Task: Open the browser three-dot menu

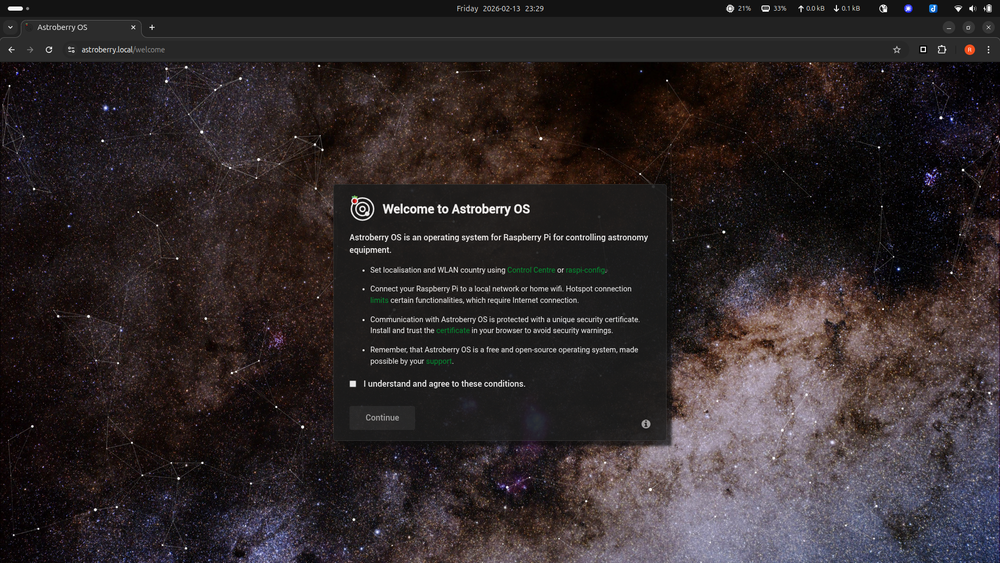Action: click(x=988, y=49)
